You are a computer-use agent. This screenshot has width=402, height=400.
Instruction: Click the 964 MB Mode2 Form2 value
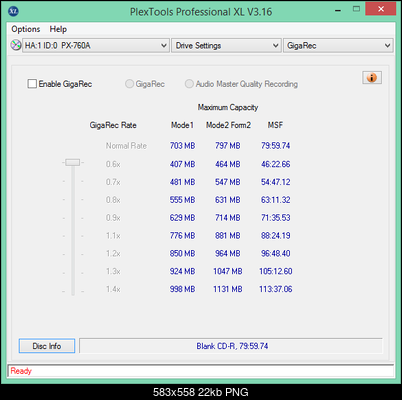pyautogui.click(x=228, y=253)
